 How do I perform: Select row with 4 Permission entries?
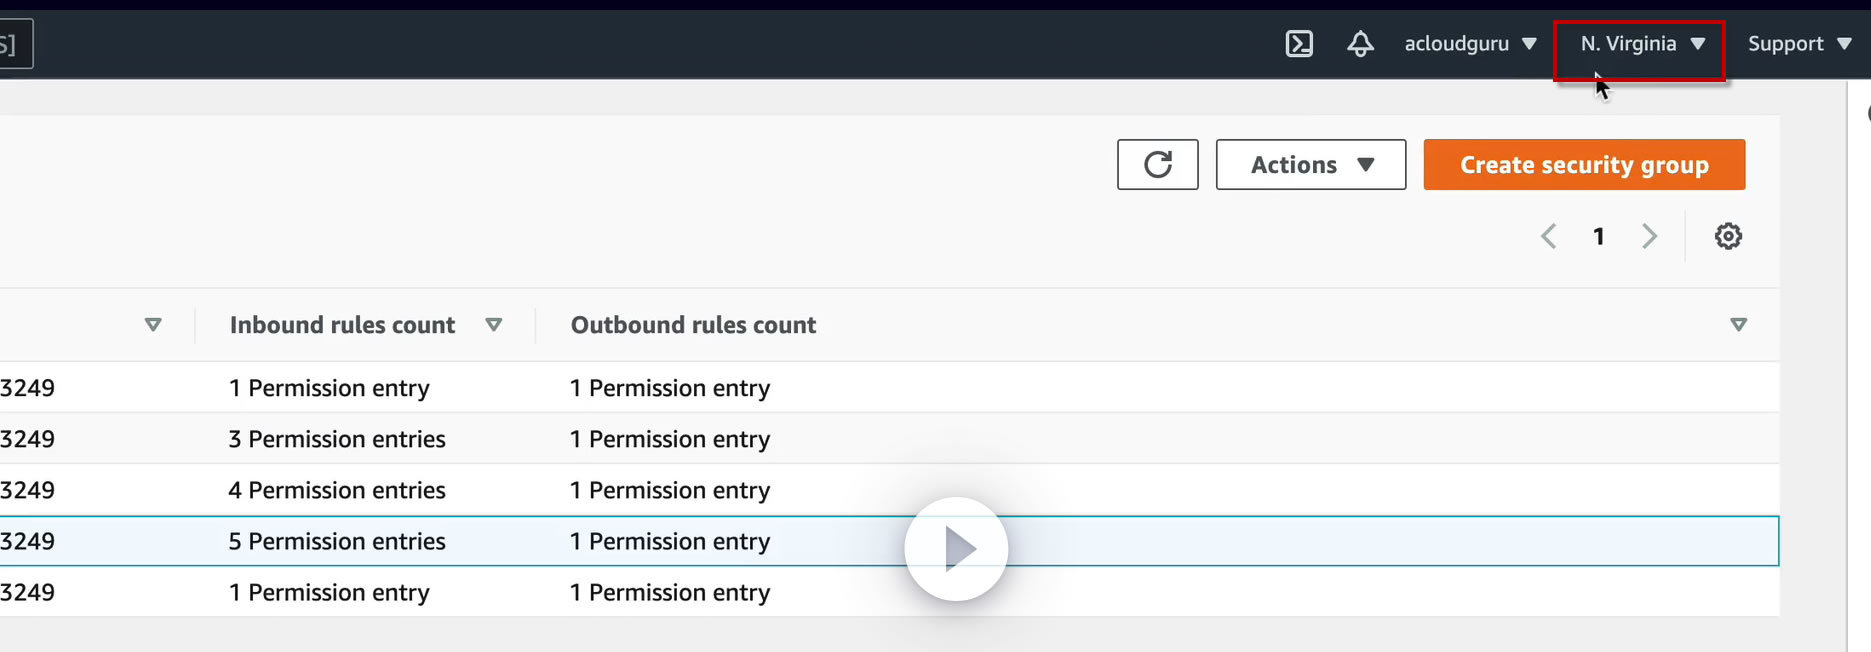click(337, 491)
